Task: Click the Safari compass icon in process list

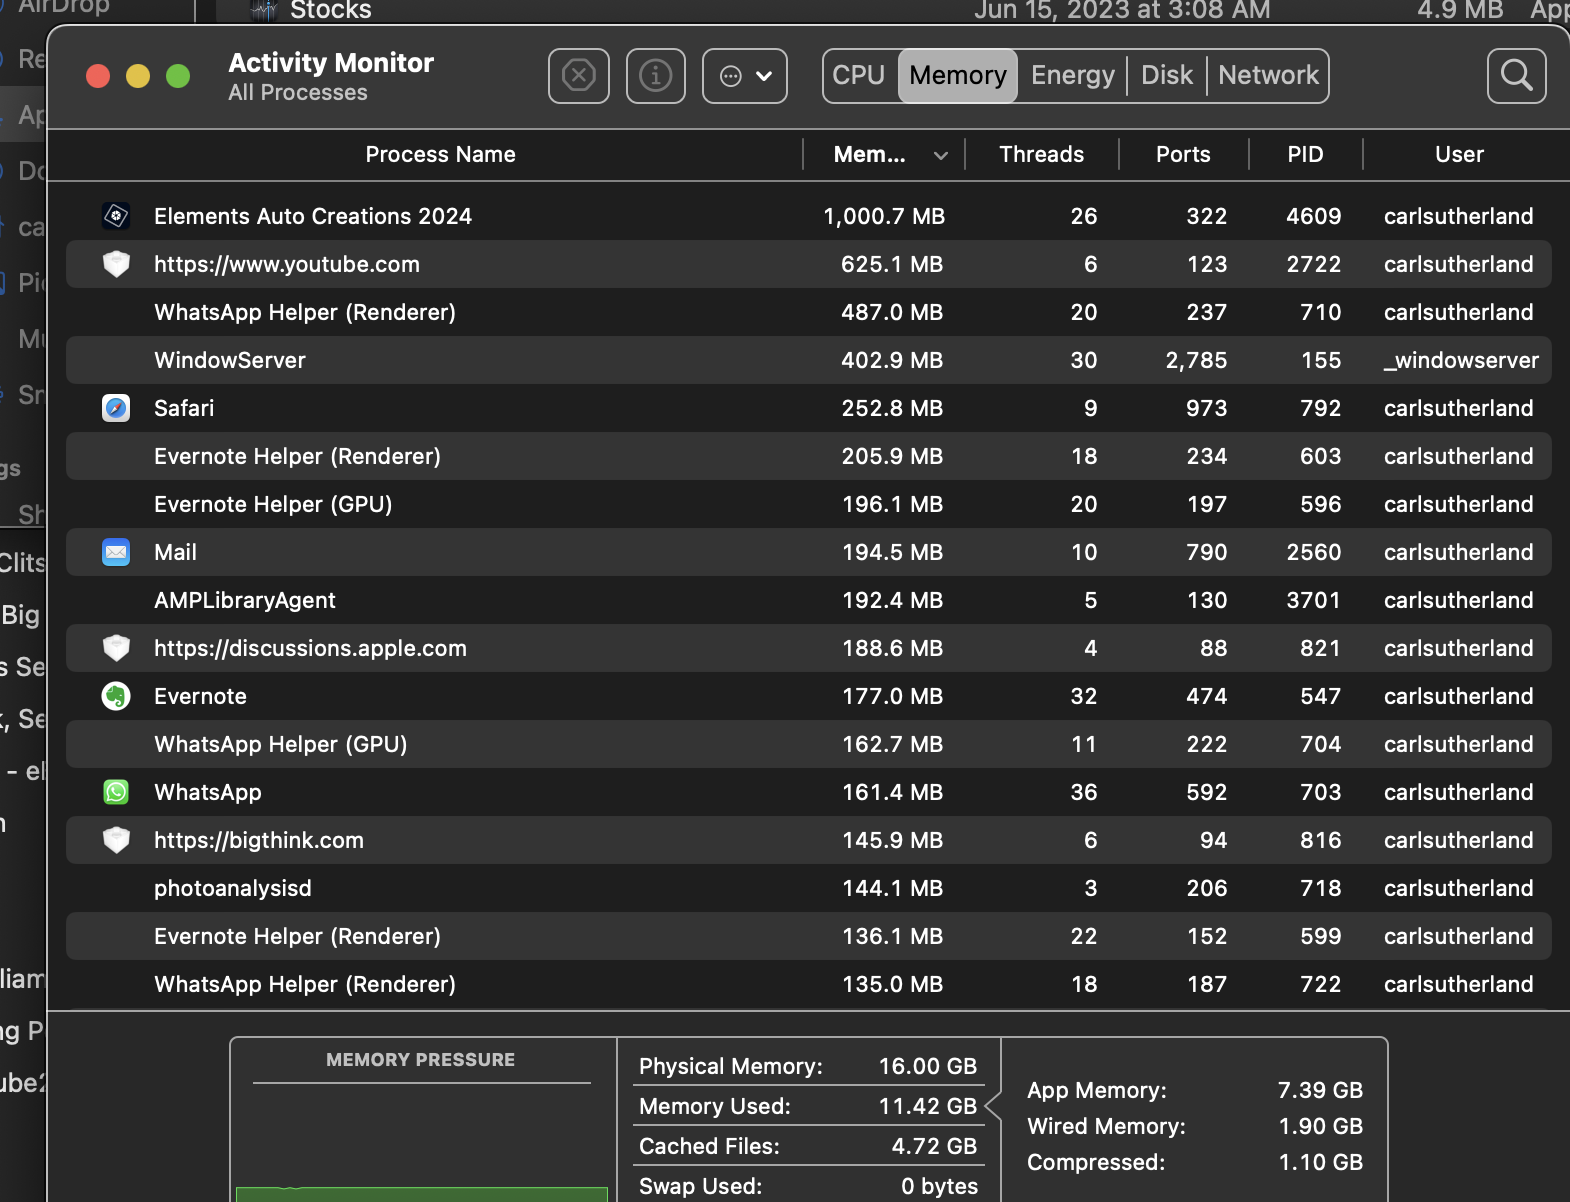Action: click(116, 408)
